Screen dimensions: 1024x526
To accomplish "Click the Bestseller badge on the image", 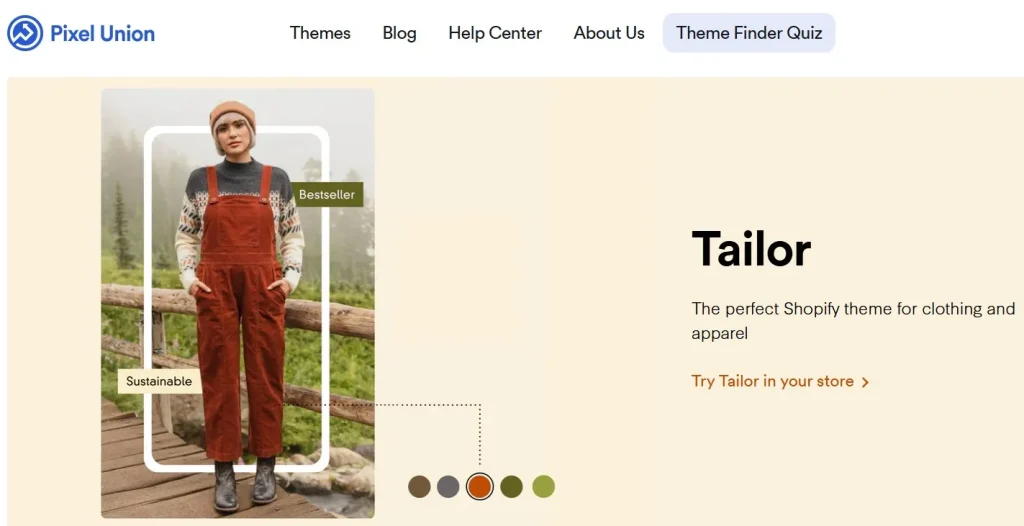I will (x=327, y=195).
